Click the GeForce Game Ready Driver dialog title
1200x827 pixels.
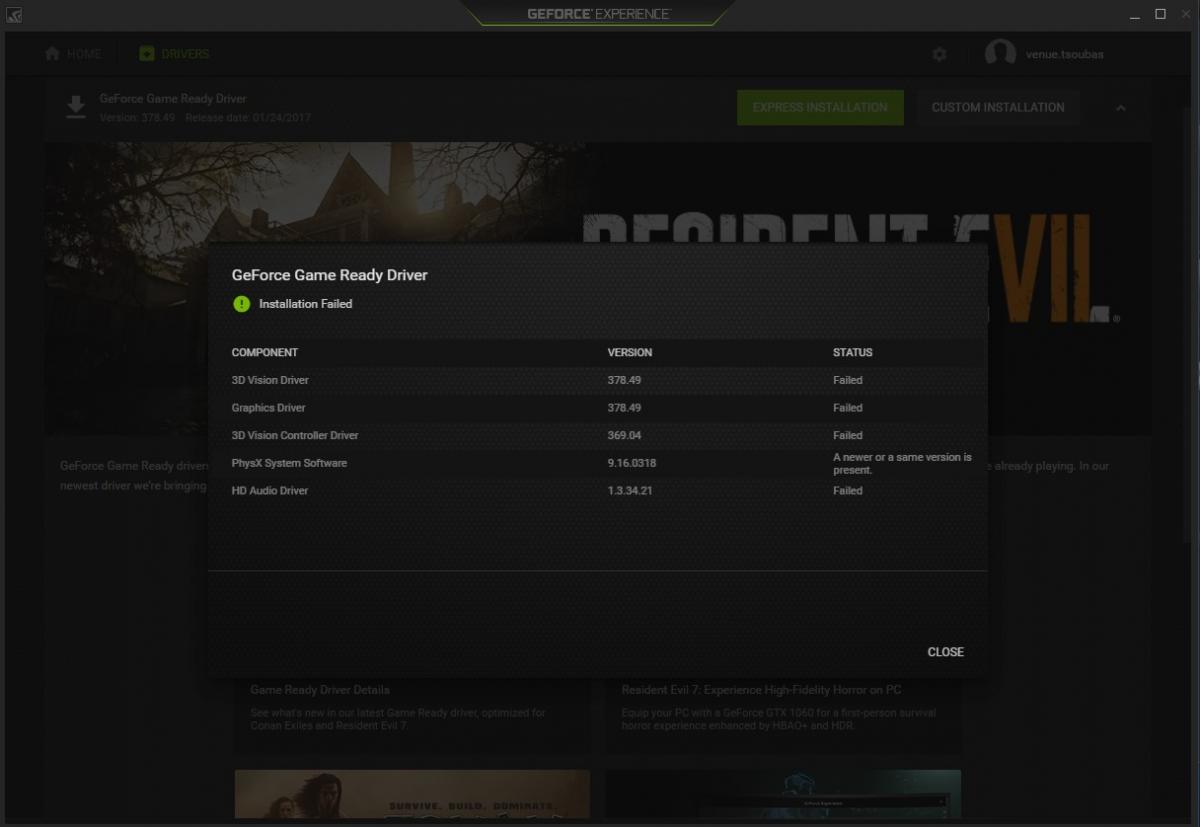(329, 275)
